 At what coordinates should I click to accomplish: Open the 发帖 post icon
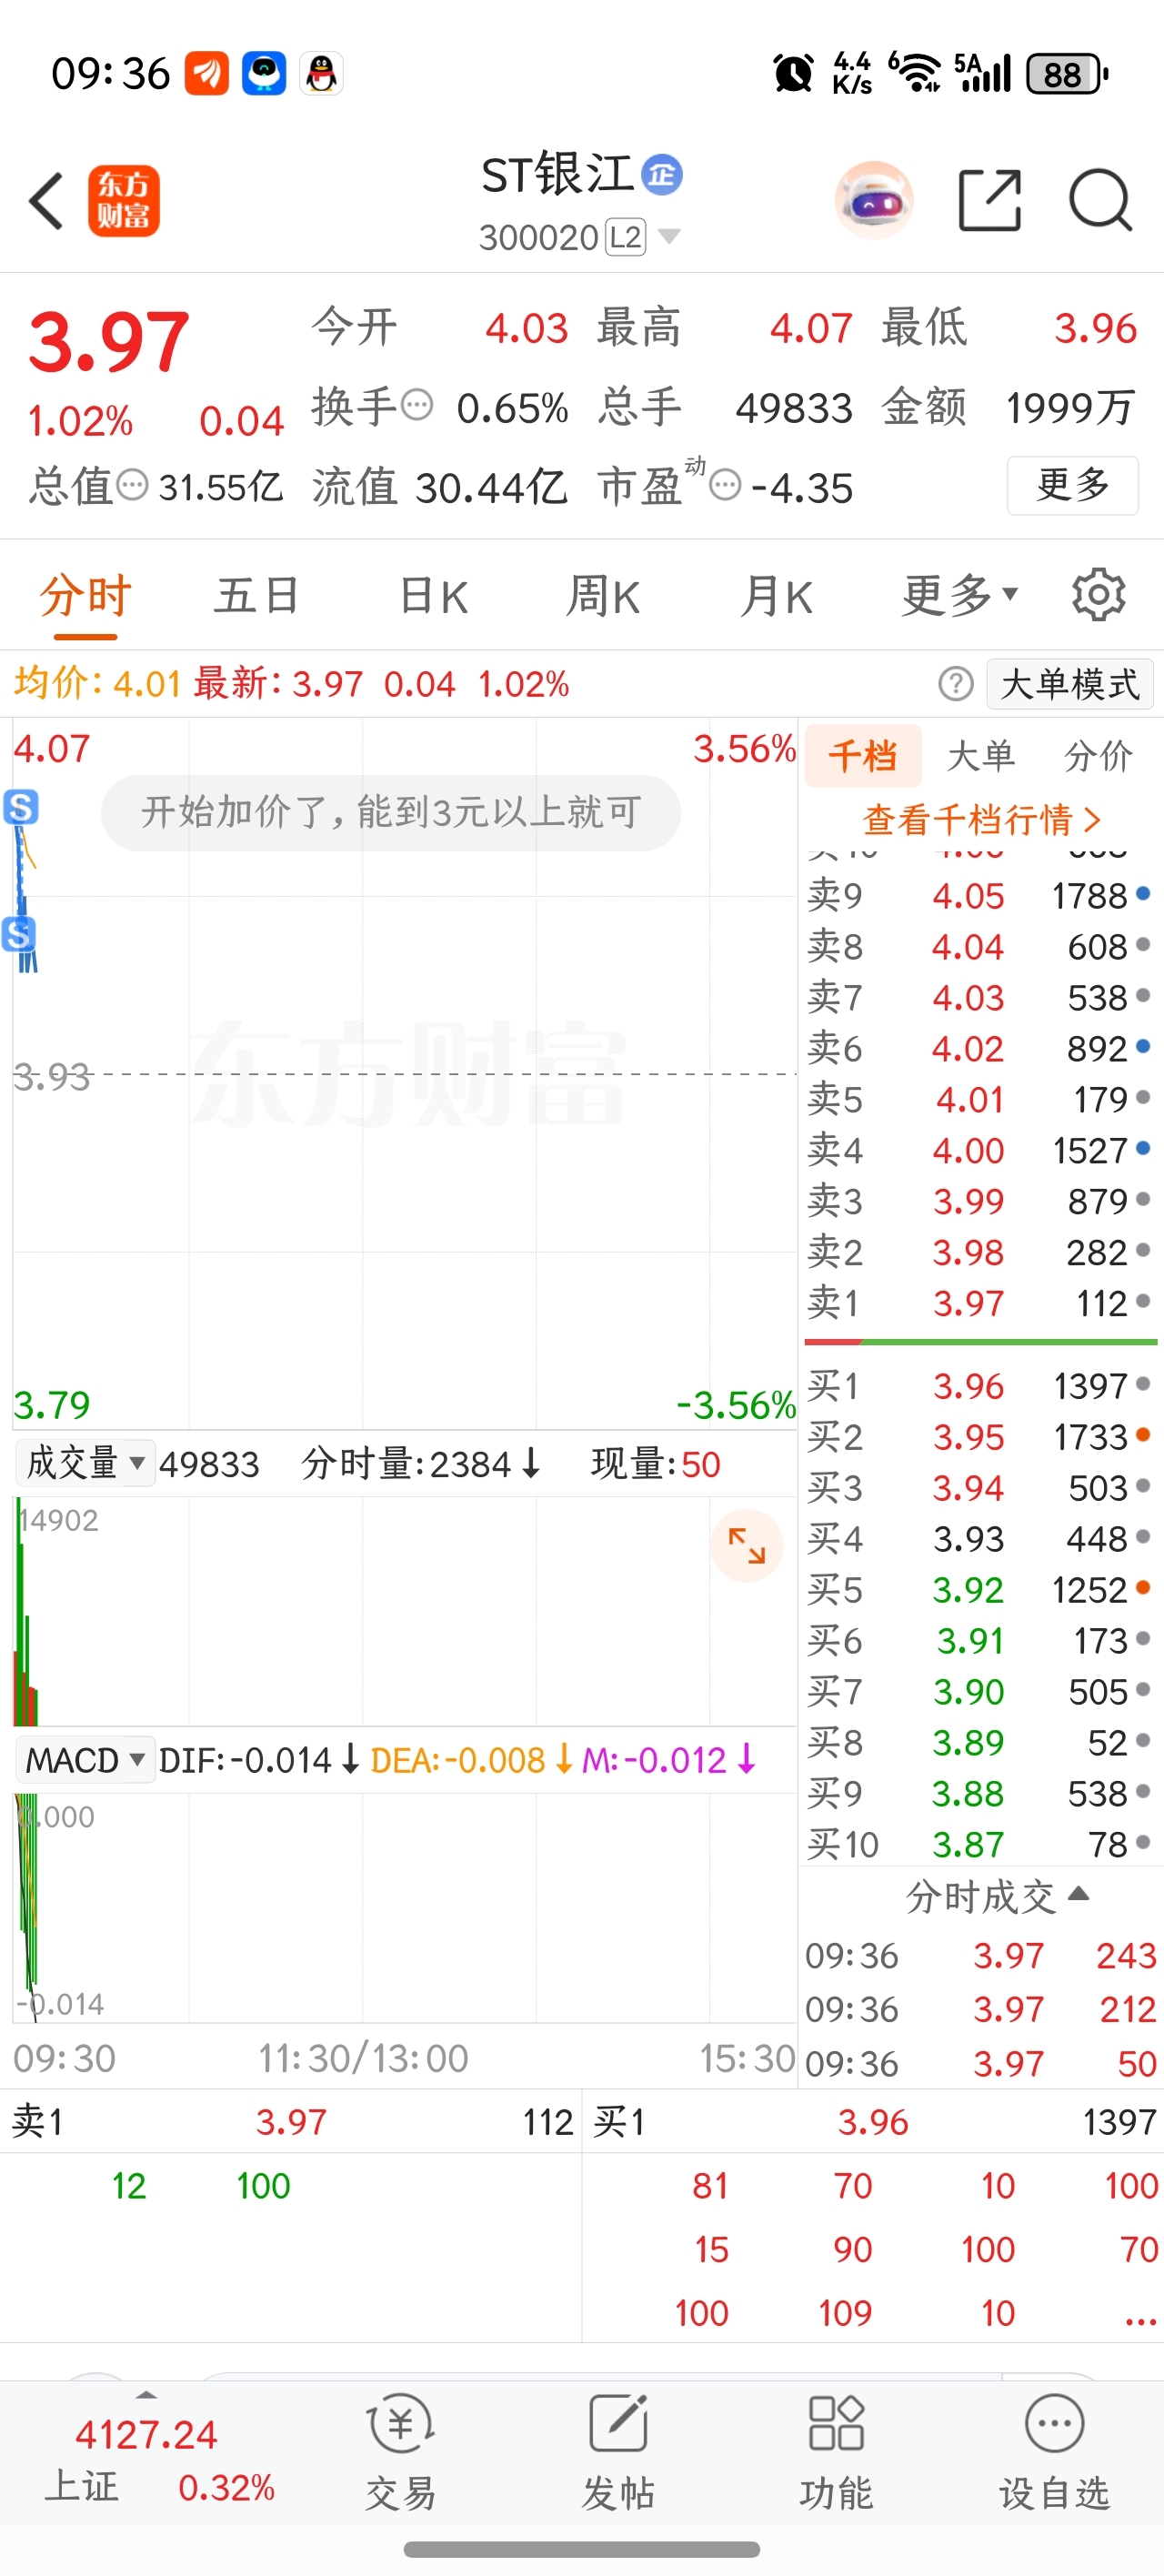click(618, 2452)
